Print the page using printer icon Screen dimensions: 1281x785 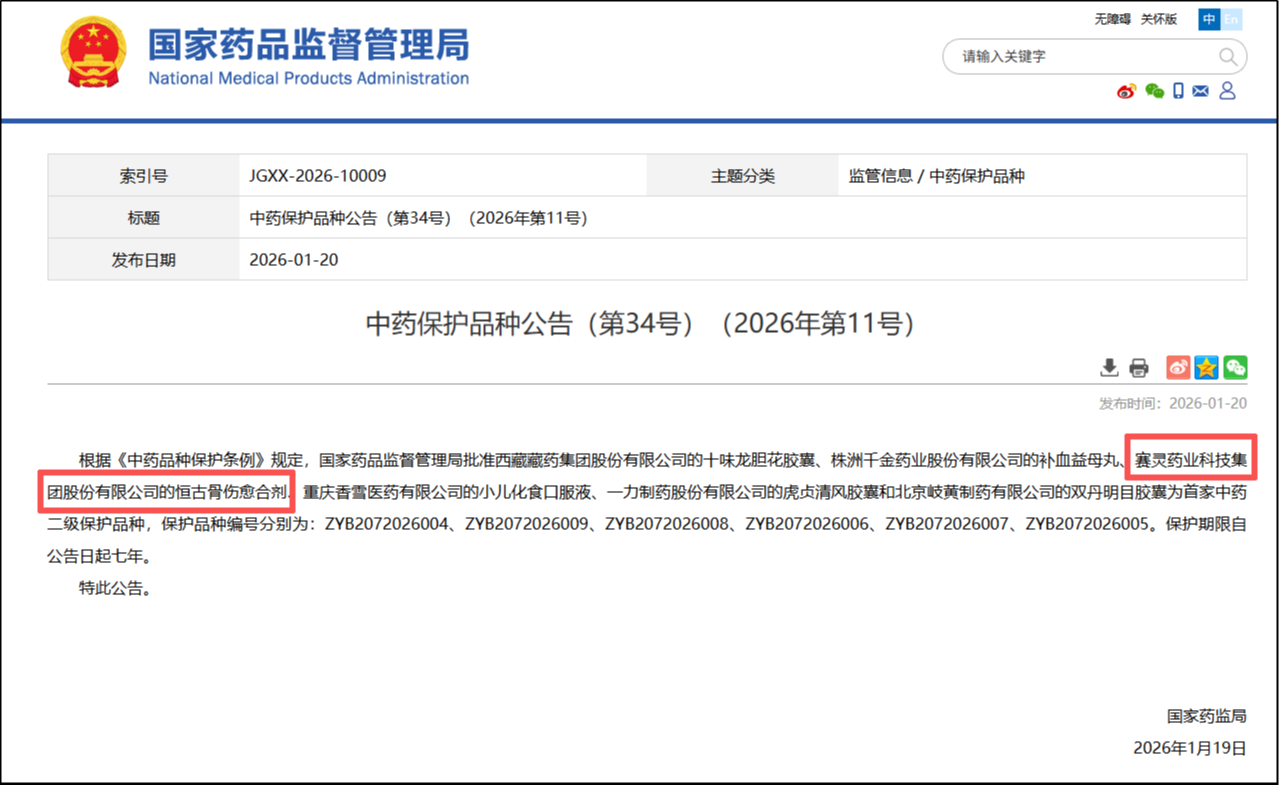pyautogui.click(x=1139, y=368)
